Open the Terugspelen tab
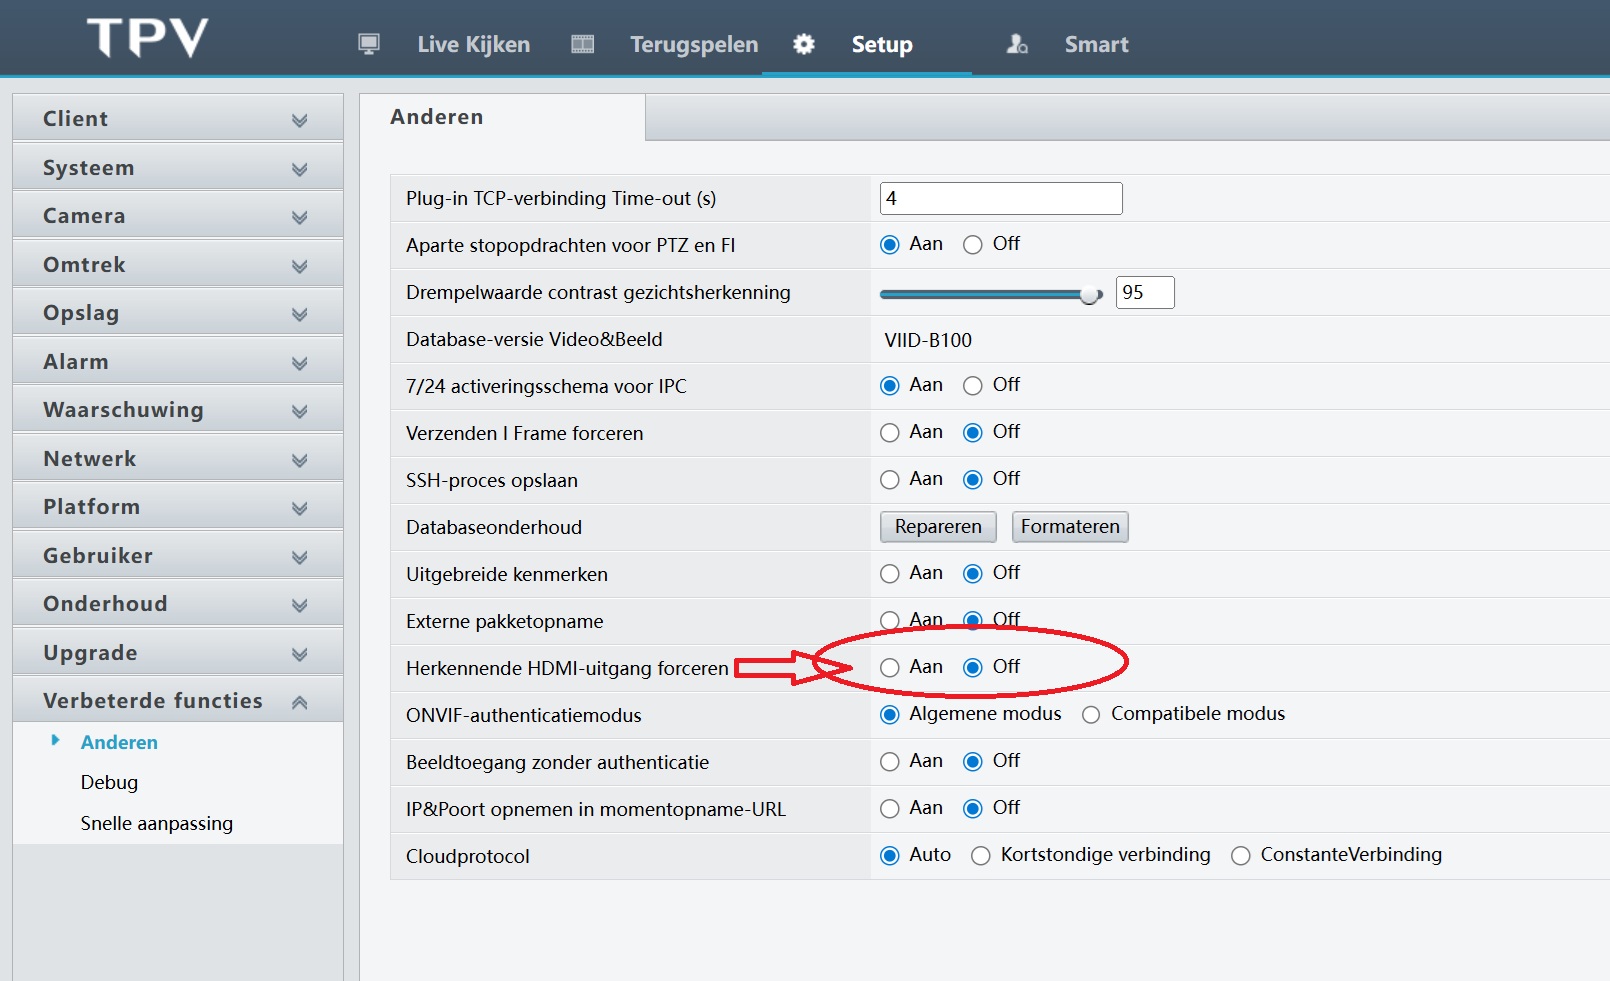The width and height of the screenshot is (1610, 981). point(693,44)
